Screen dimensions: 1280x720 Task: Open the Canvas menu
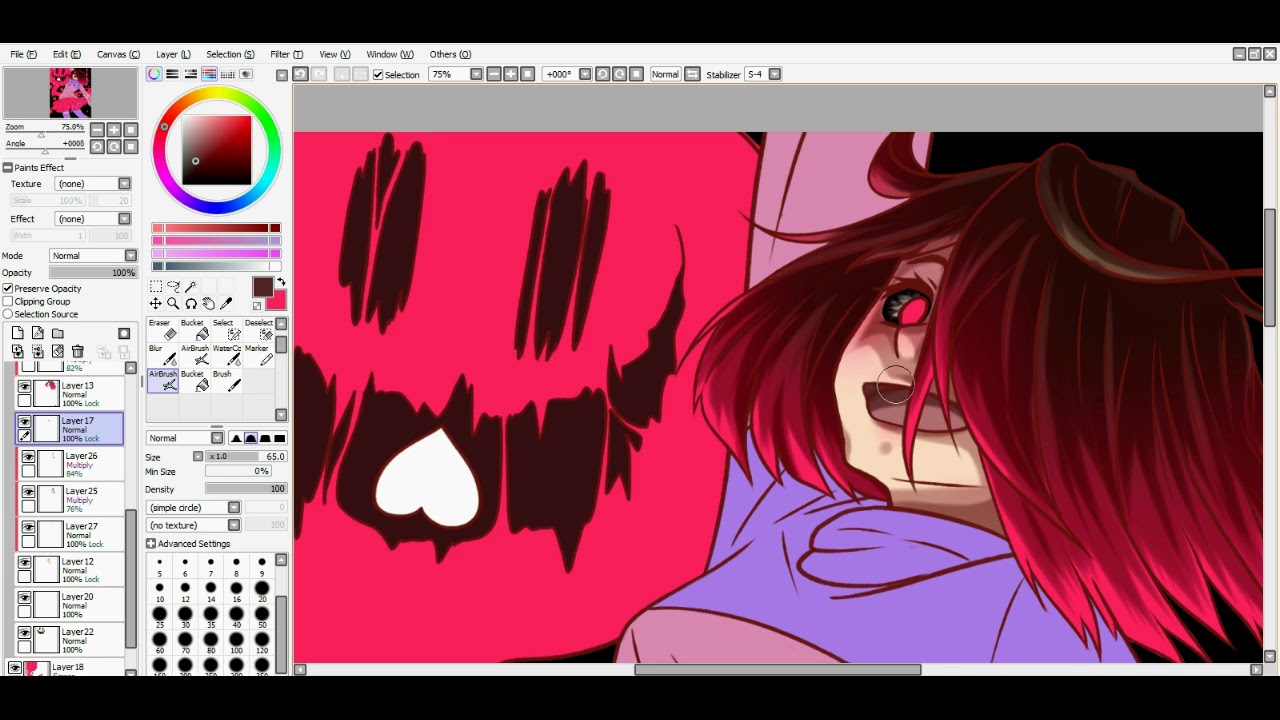tap(118, 54)
